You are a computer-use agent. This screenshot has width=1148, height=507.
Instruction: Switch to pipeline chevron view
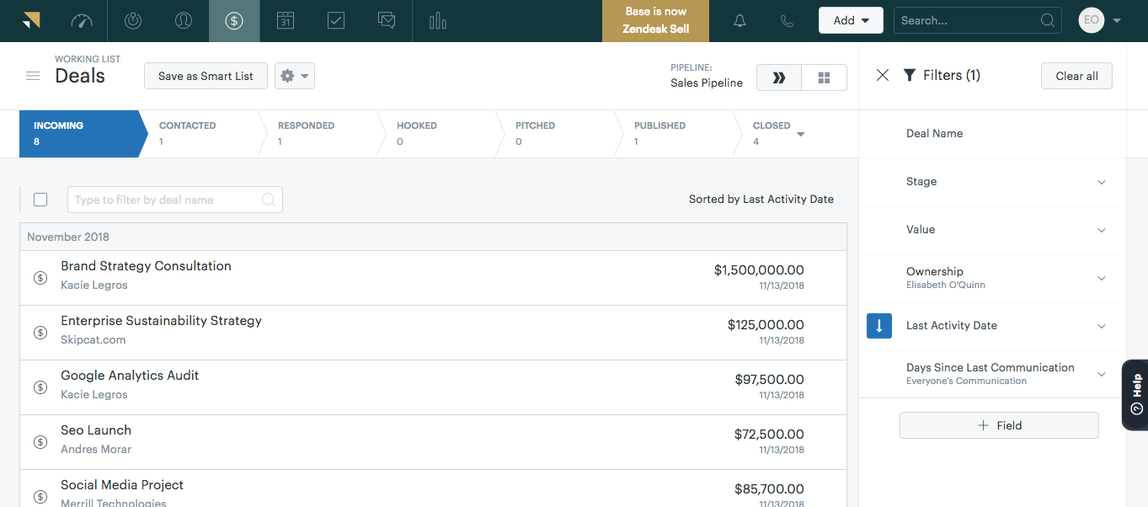pos(779,78)
